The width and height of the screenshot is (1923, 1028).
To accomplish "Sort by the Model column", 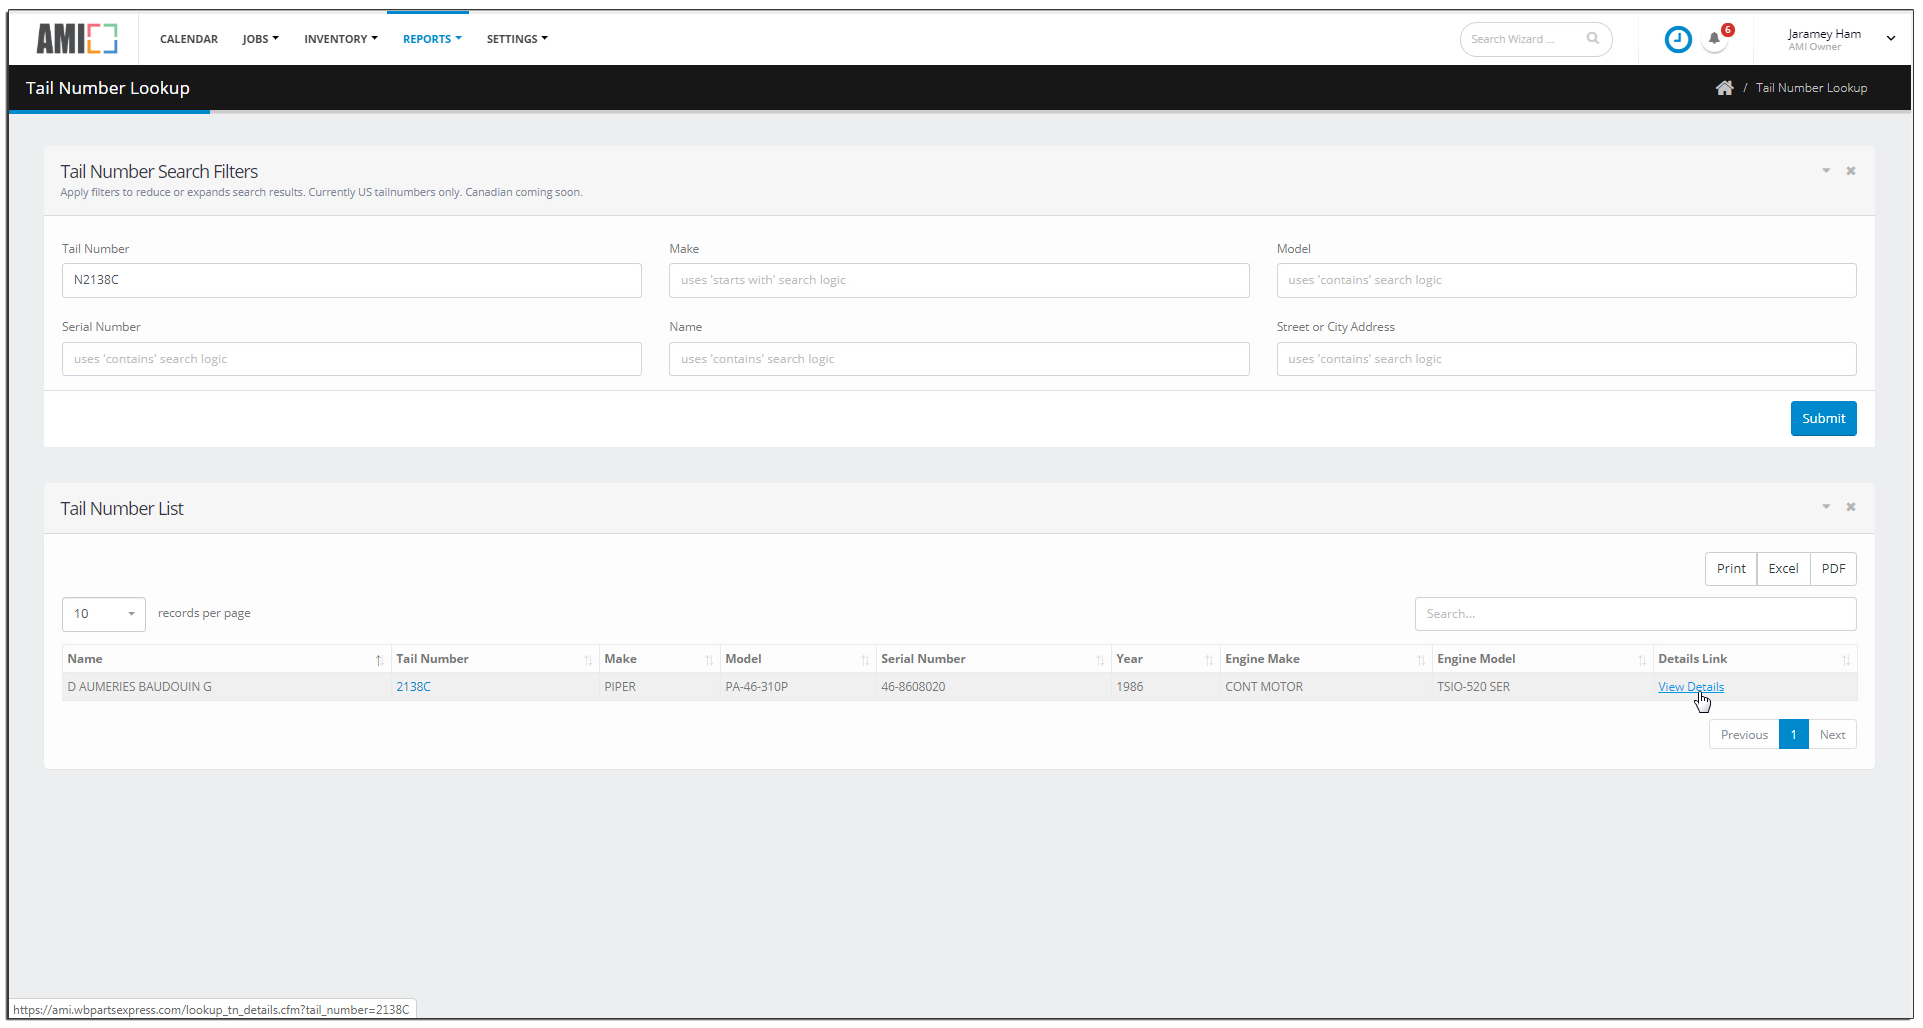I will (797, 659).
